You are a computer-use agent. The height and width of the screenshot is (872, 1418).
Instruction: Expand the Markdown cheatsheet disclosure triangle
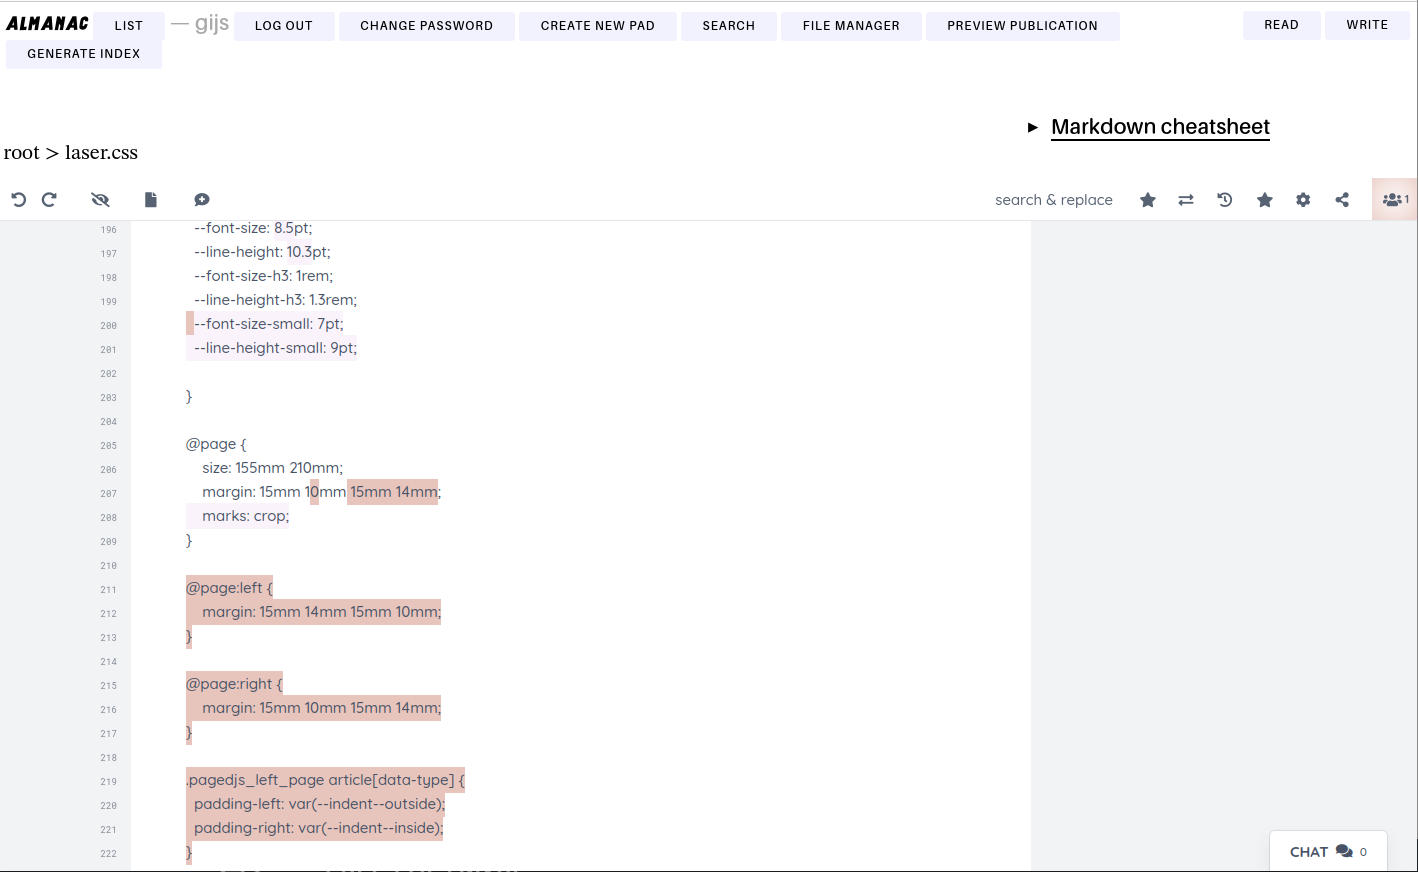[x=1033, y=127]
